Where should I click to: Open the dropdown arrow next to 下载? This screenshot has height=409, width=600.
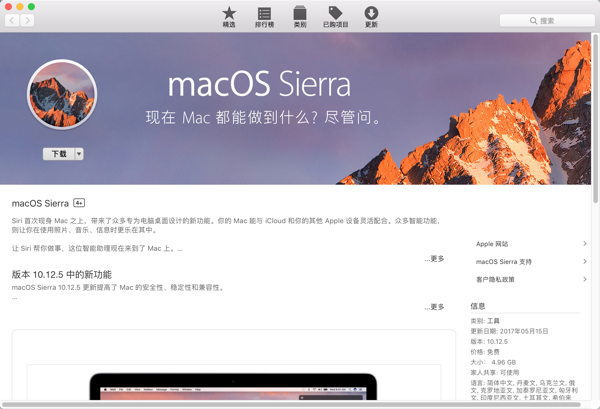(79, 154)
